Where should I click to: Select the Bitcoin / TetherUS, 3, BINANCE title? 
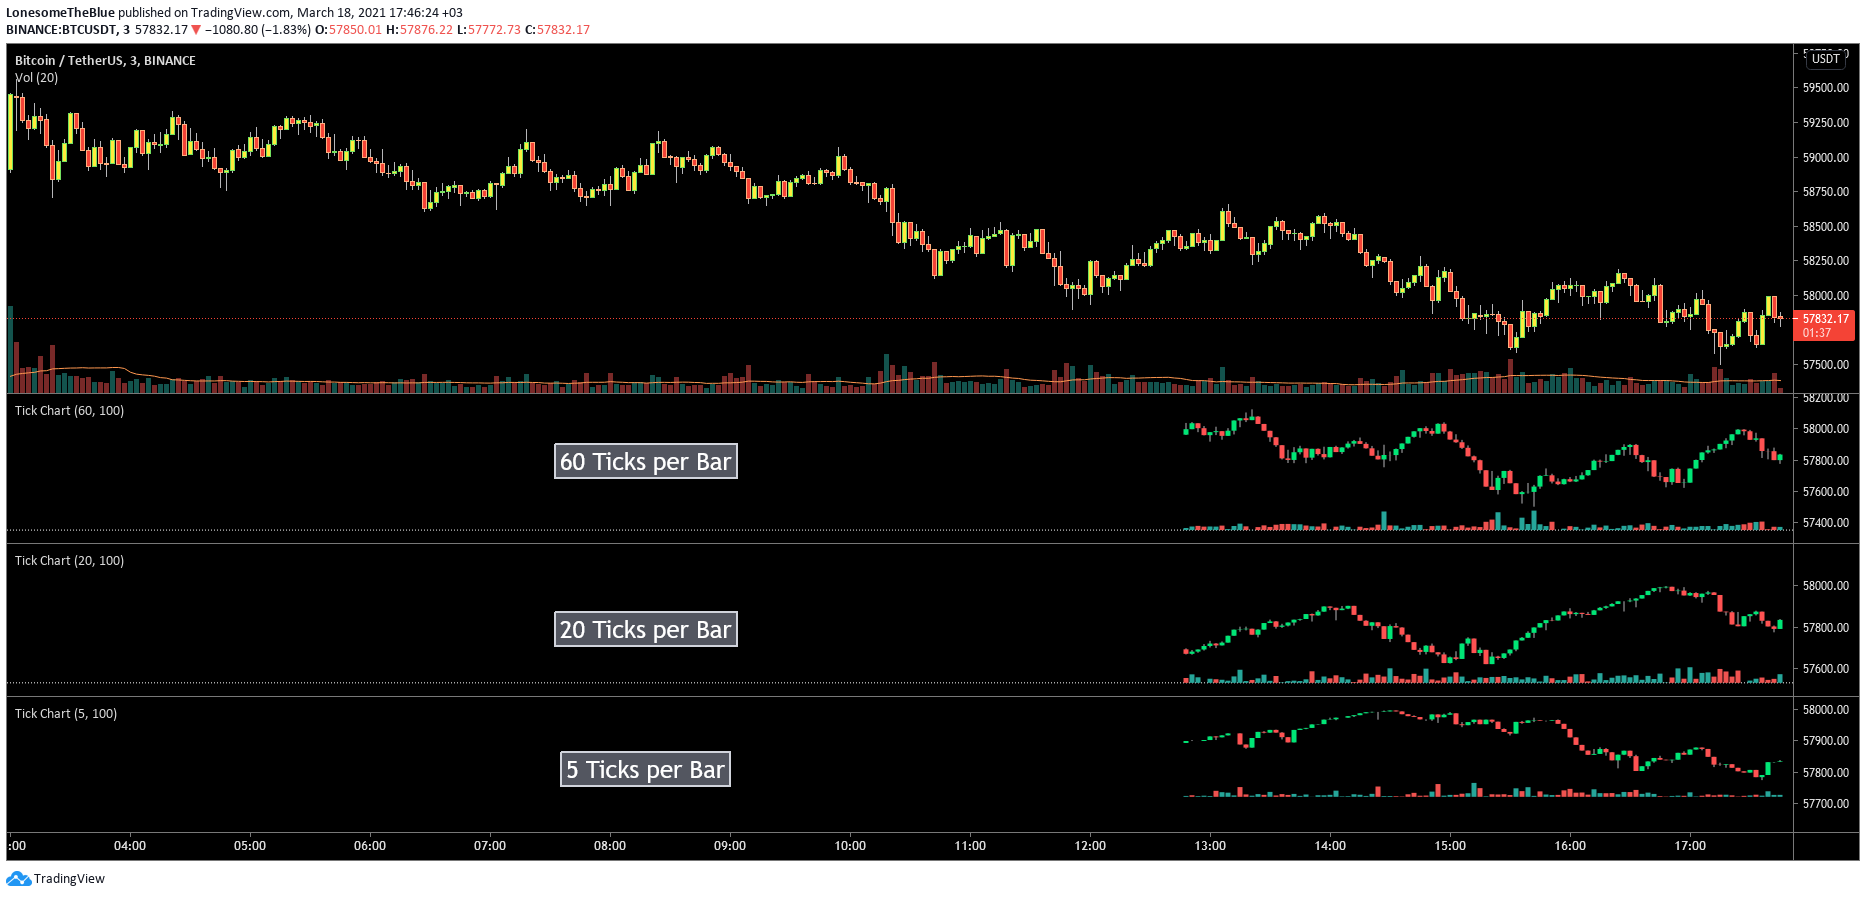coord(105,61)
